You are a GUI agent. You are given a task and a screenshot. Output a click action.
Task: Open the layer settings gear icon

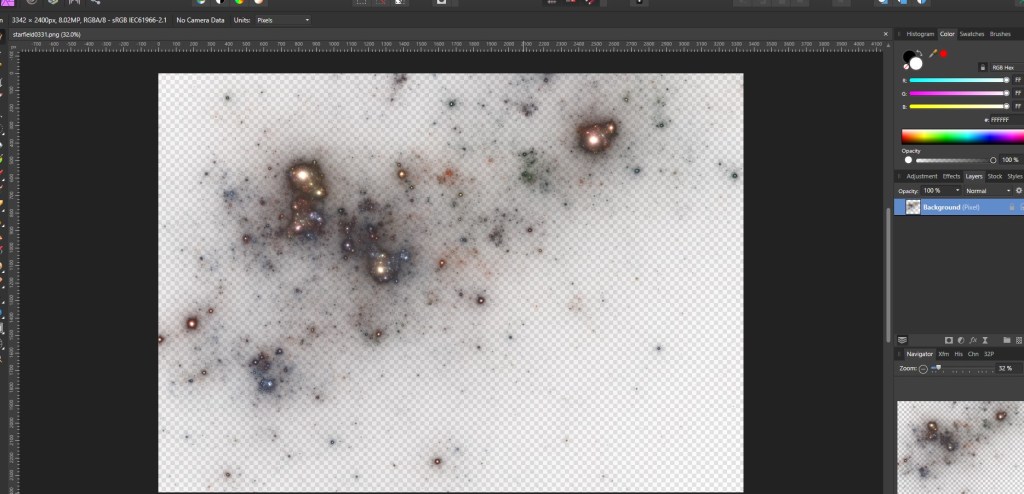point(1018,190)
